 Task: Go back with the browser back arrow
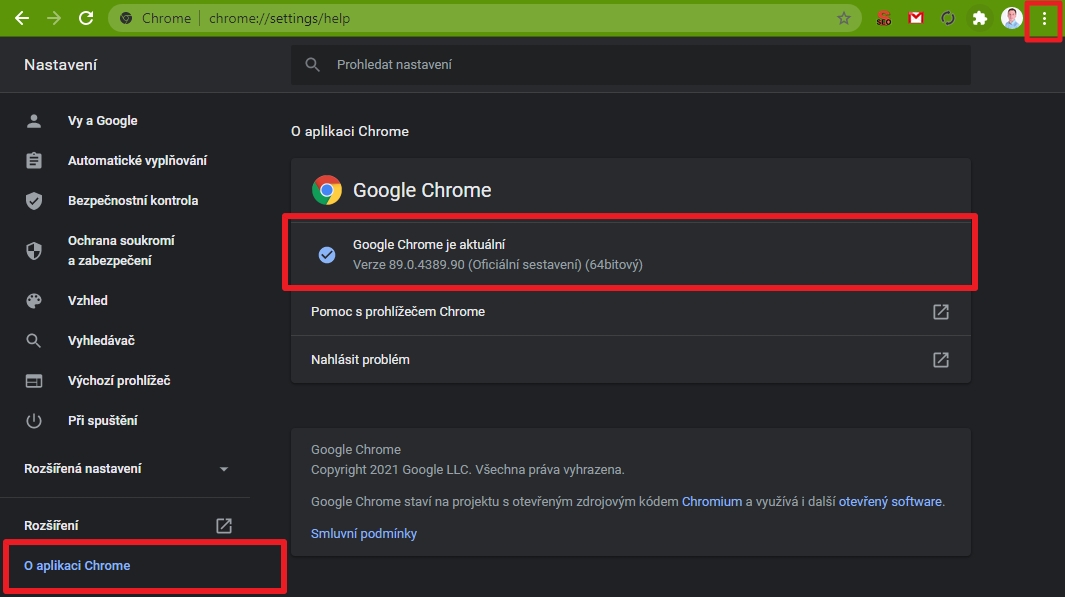click(22, 18)
